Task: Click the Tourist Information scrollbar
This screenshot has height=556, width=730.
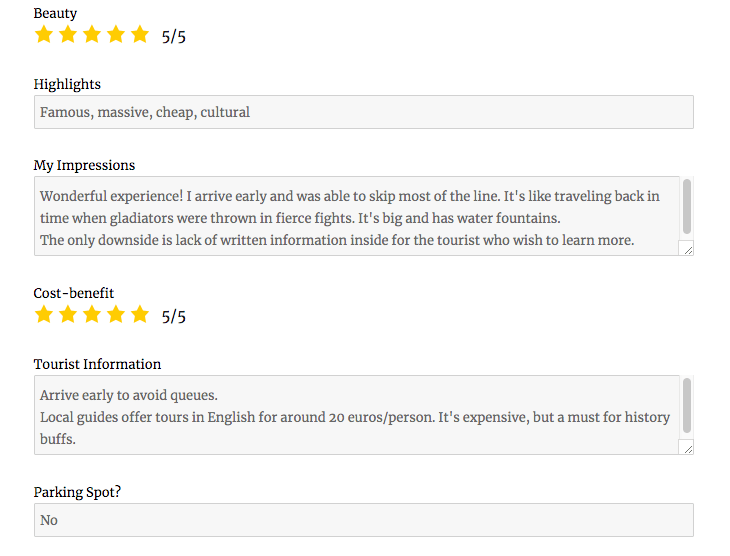Action: tap(687, 406)
